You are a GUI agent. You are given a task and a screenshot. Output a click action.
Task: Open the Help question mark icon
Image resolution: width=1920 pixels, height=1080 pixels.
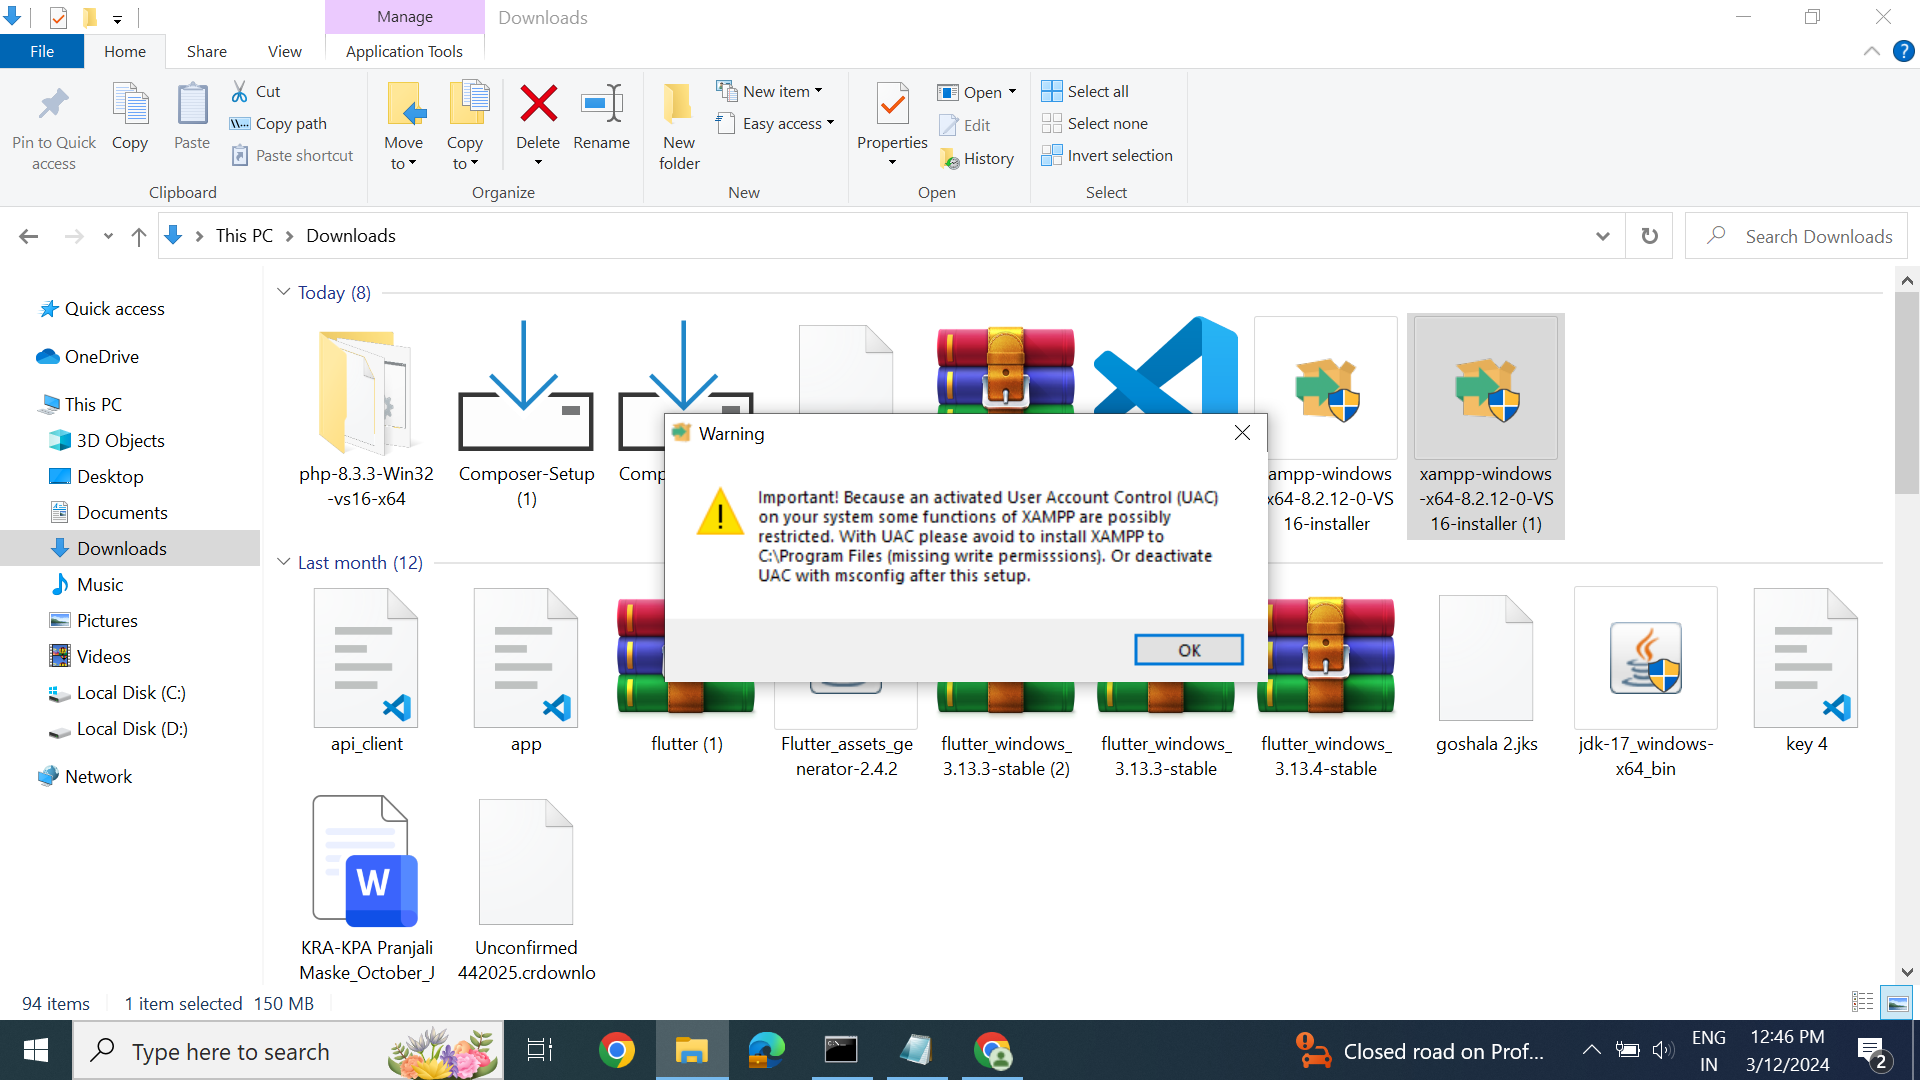pos(1903,51)
